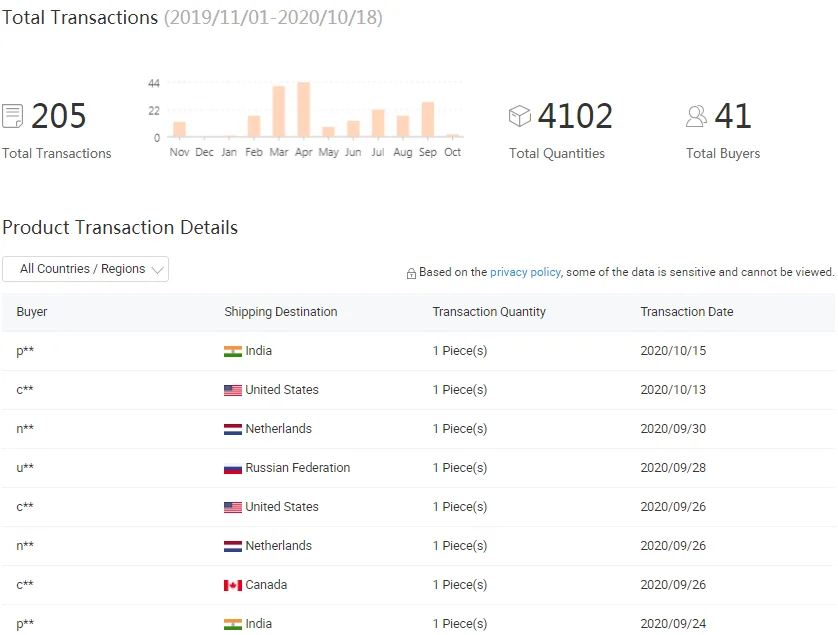Click the privacy lock icon
The width and height of the screenshot is (838, 635).
point(411,274)
